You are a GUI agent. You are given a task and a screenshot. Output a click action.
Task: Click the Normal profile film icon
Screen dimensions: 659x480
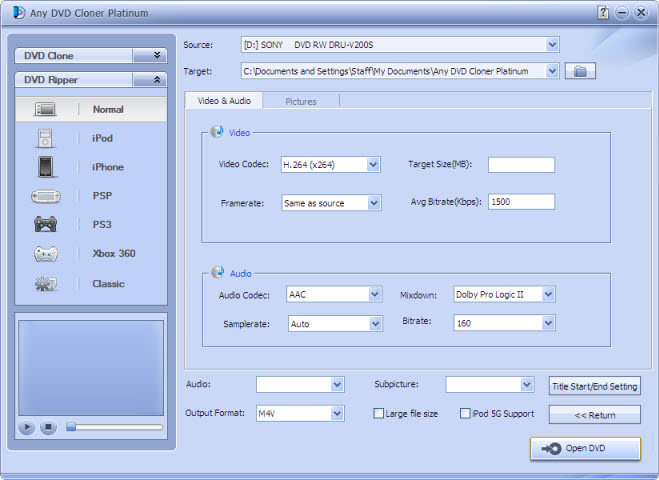click(45, 109)
